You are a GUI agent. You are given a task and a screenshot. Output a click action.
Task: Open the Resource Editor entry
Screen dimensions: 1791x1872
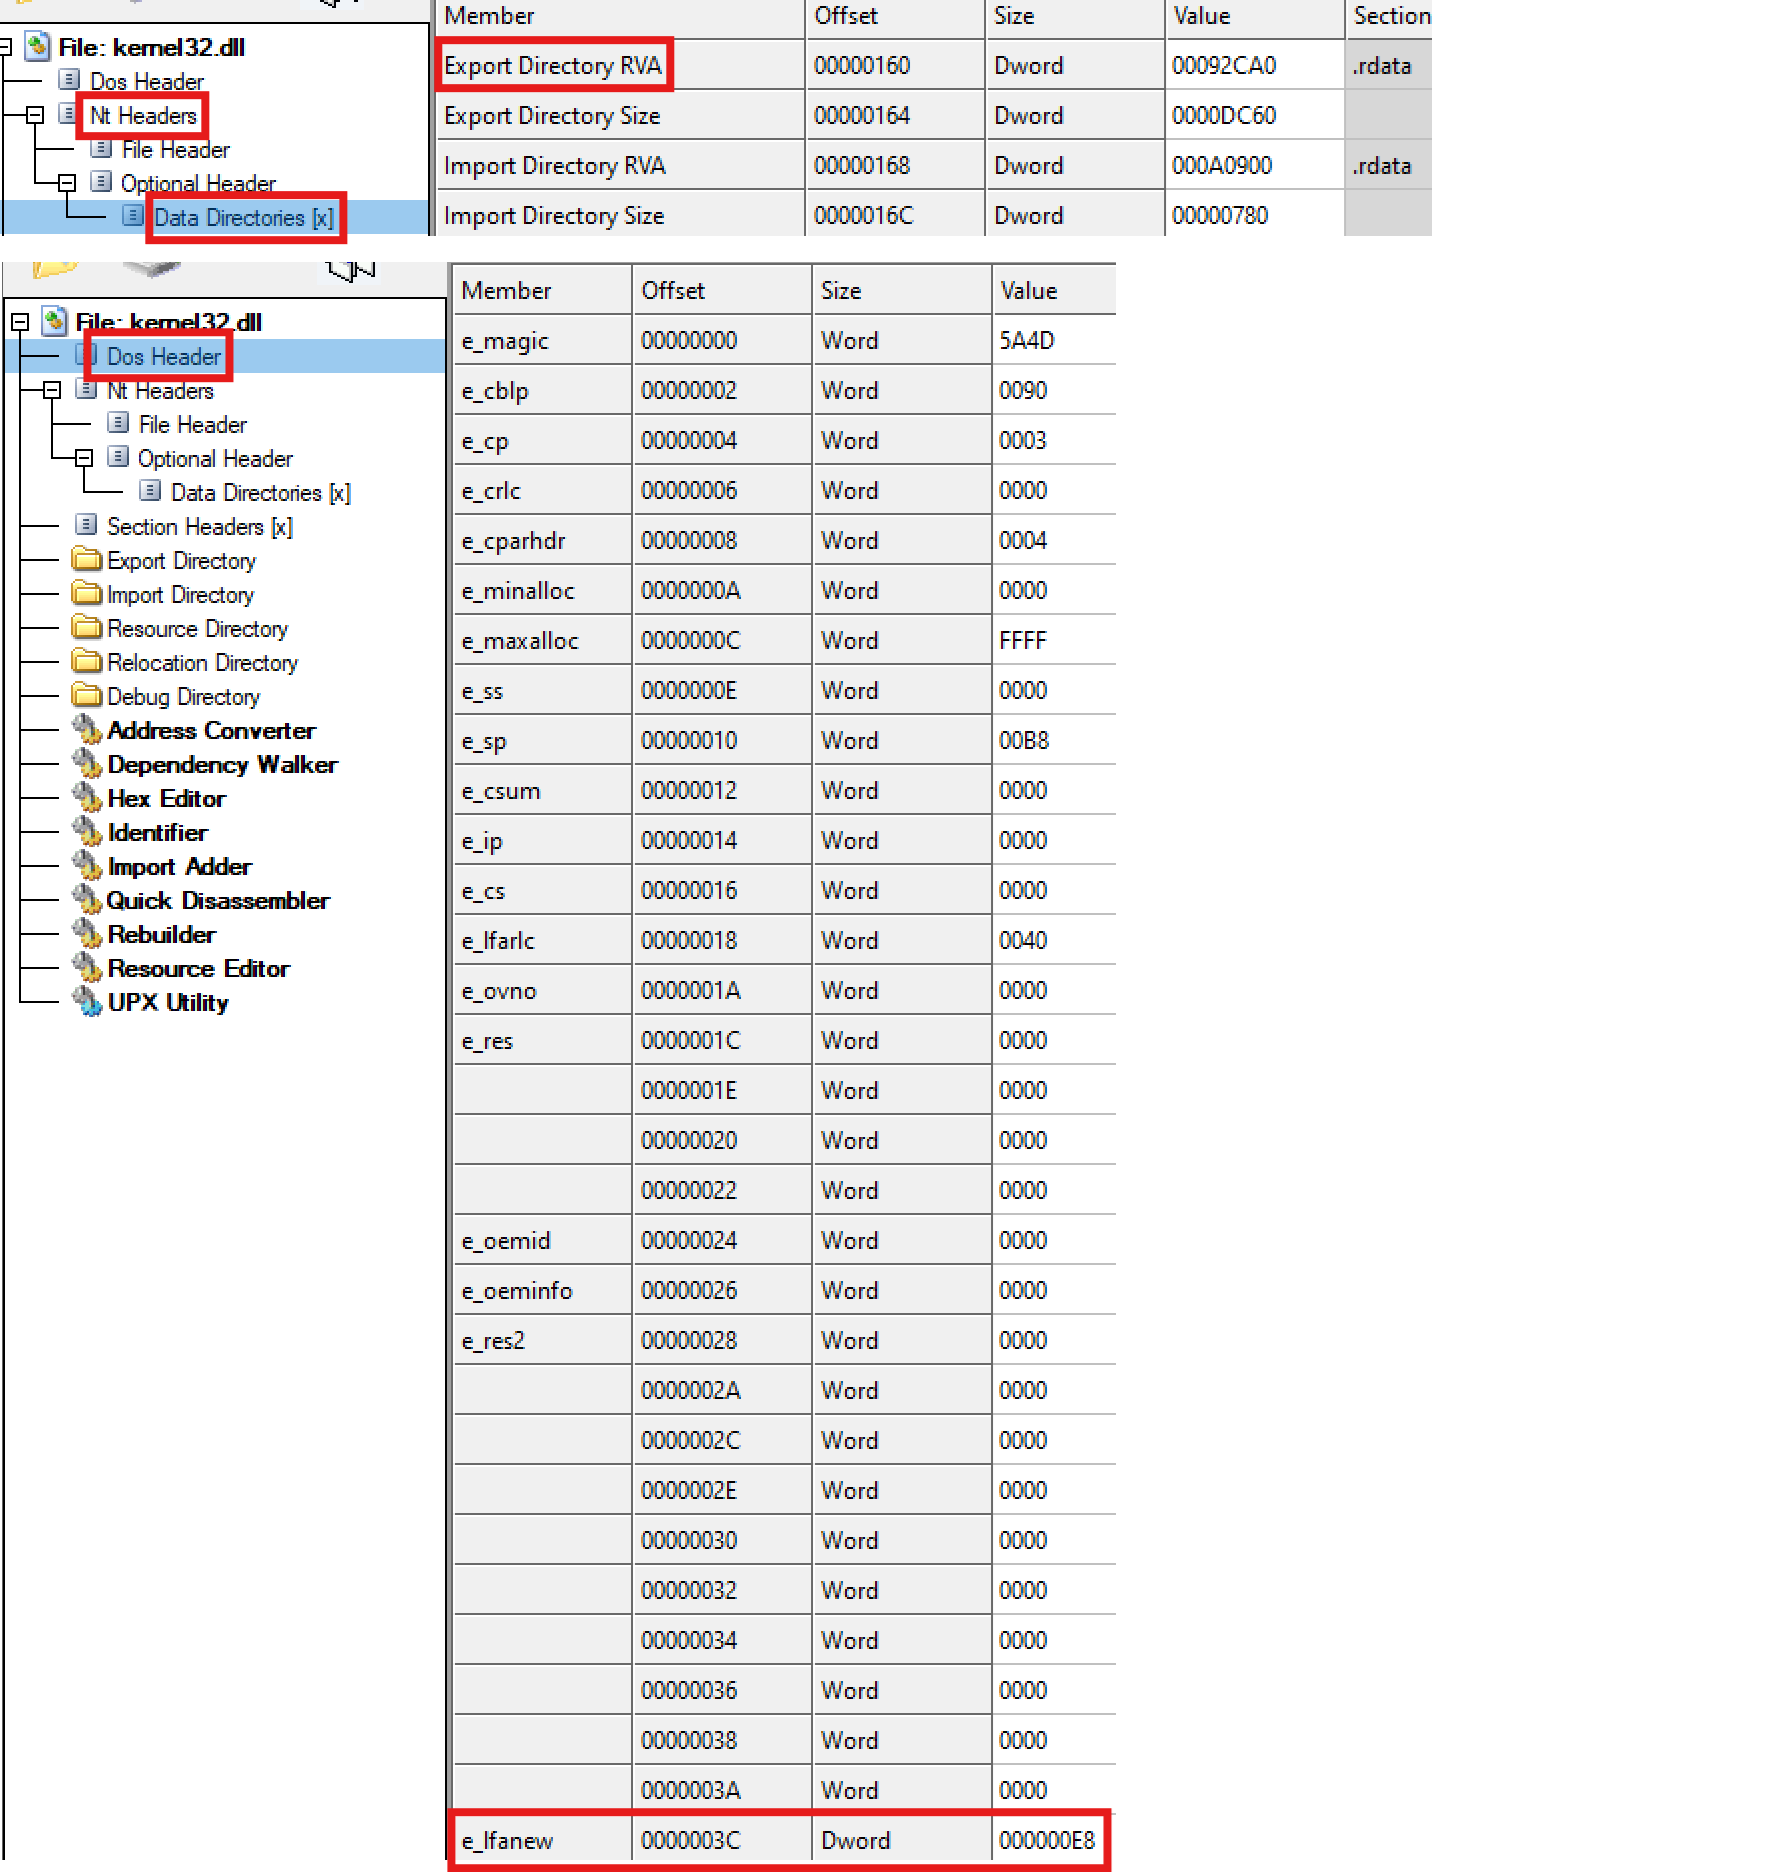[199, 968]
